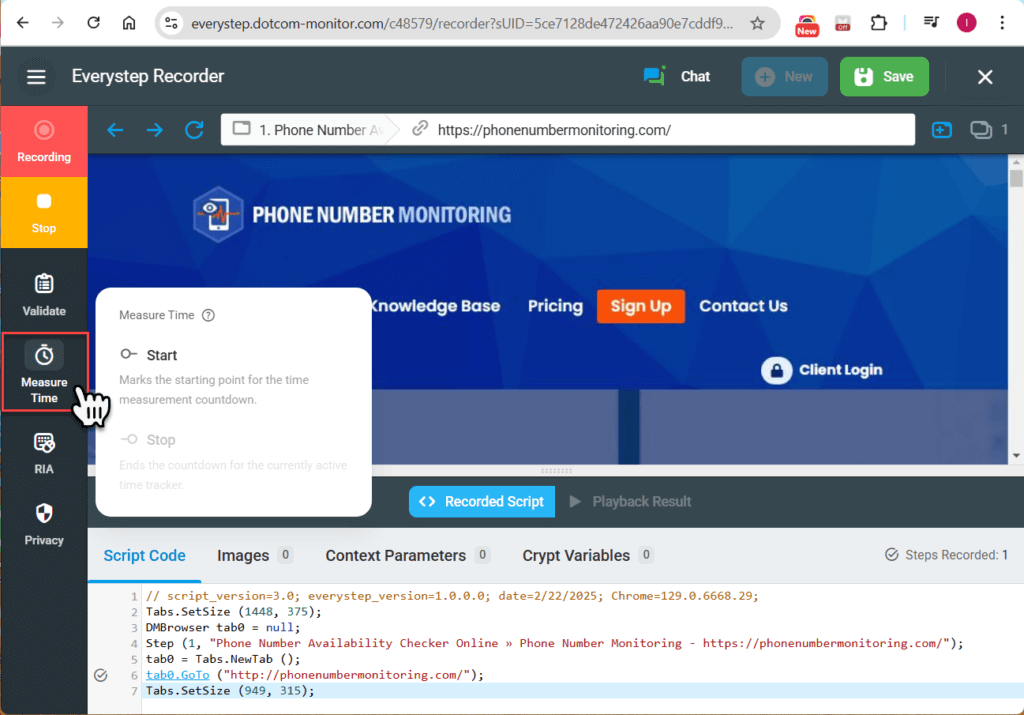Image resolution: width=1024 pixels, height=715 pixels.
Task: Open the RIA tool in sidebar
Action: click(44, 442)
